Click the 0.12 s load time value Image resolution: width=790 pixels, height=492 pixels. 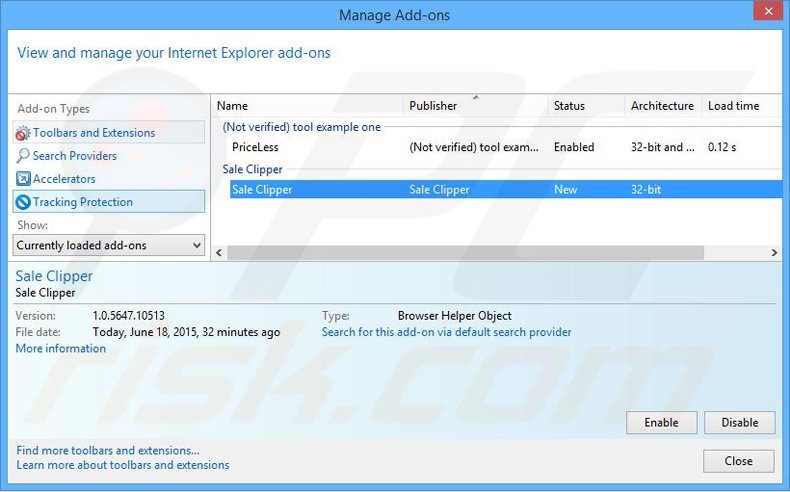[721, 147]
